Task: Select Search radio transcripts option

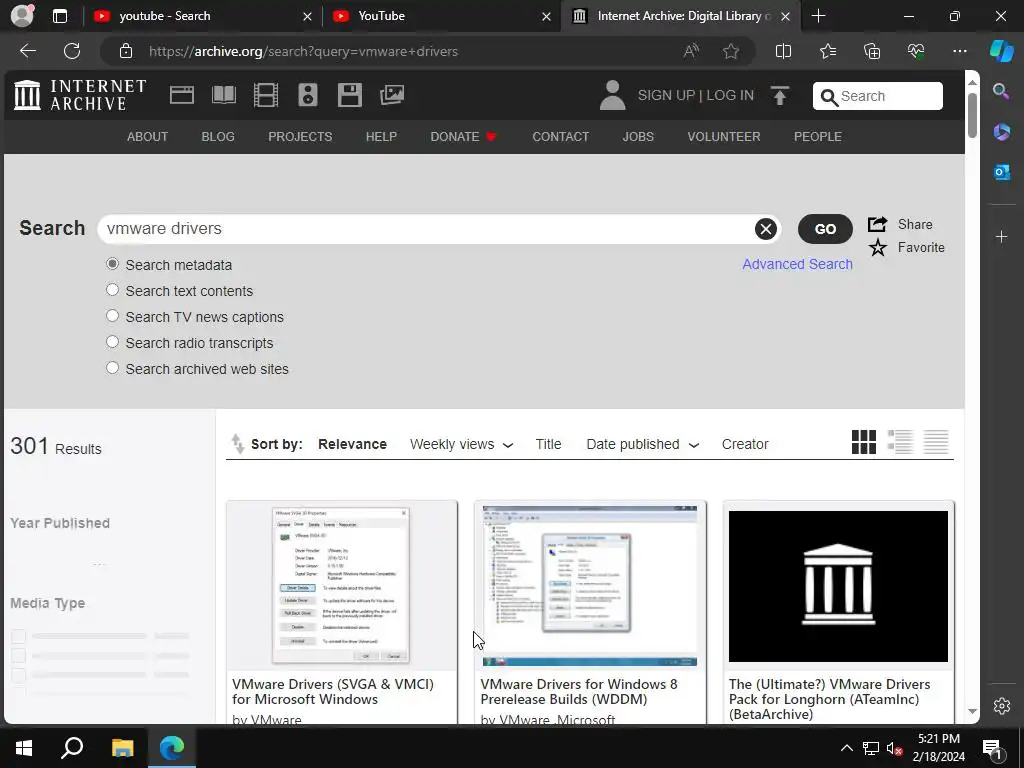Action: click(112, 342)
